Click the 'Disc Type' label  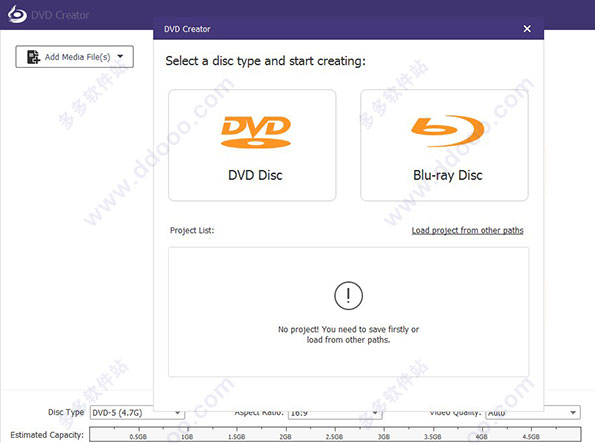pyautogui.click(x=66, y=412)
